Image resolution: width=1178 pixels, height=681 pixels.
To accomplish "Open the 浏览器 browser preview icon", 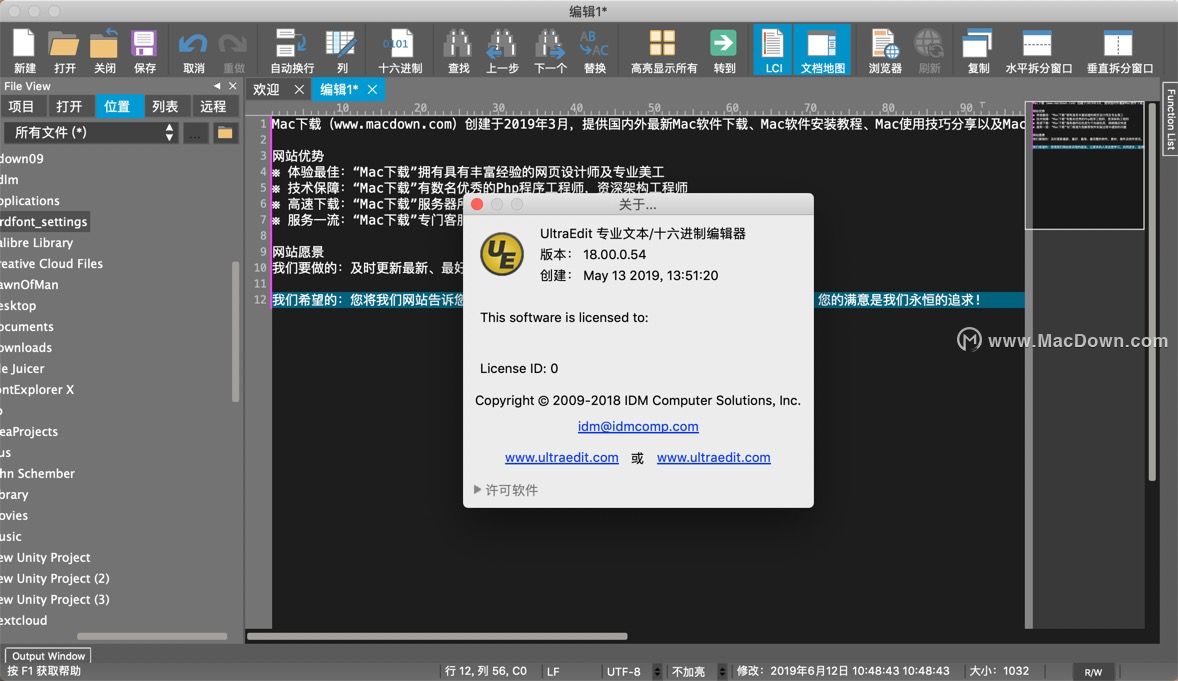I will tap(884, 50).
